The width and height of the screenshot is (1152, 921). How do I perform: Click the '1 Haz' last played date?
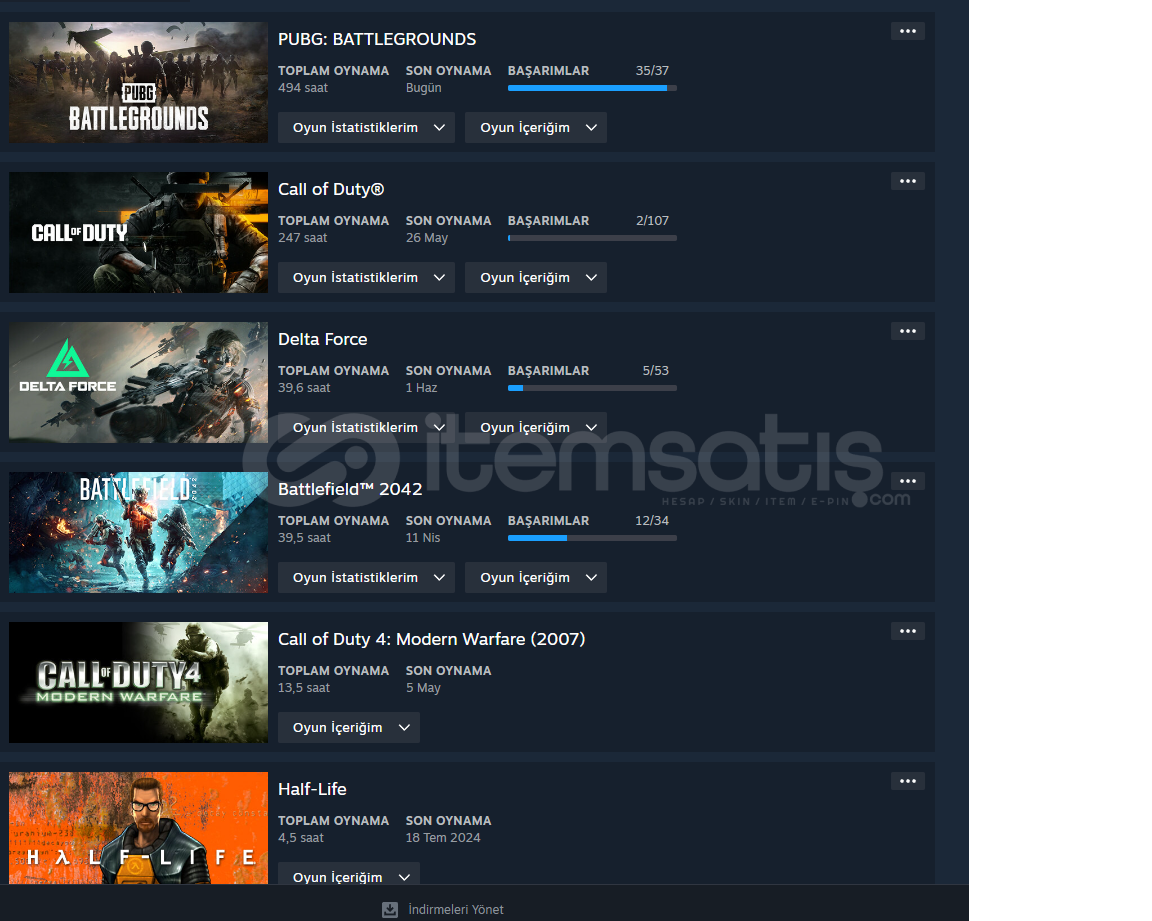pos(421,387)
